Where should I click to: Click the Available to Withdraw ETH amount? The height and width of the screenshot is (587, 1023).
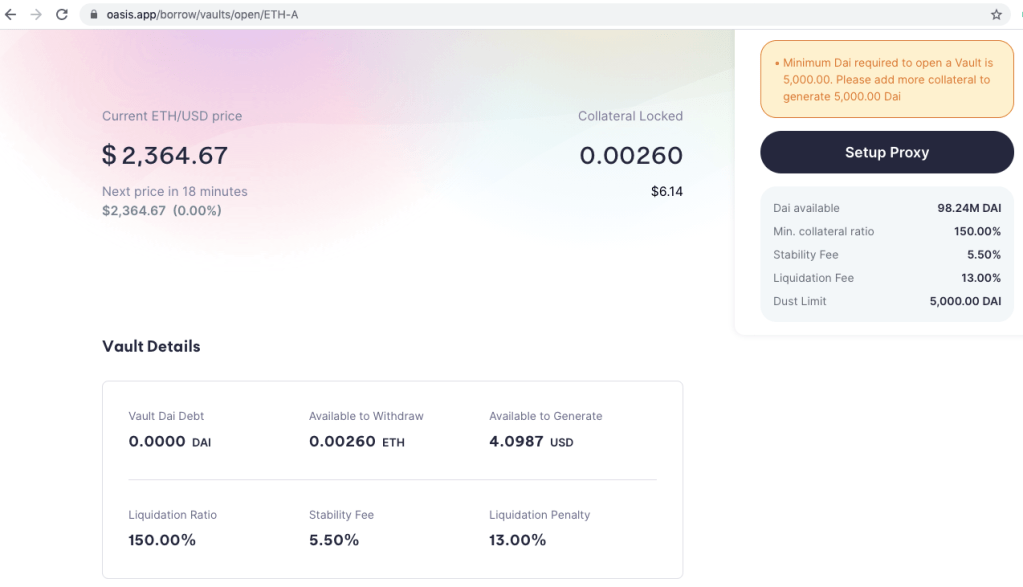coord(356,441)
